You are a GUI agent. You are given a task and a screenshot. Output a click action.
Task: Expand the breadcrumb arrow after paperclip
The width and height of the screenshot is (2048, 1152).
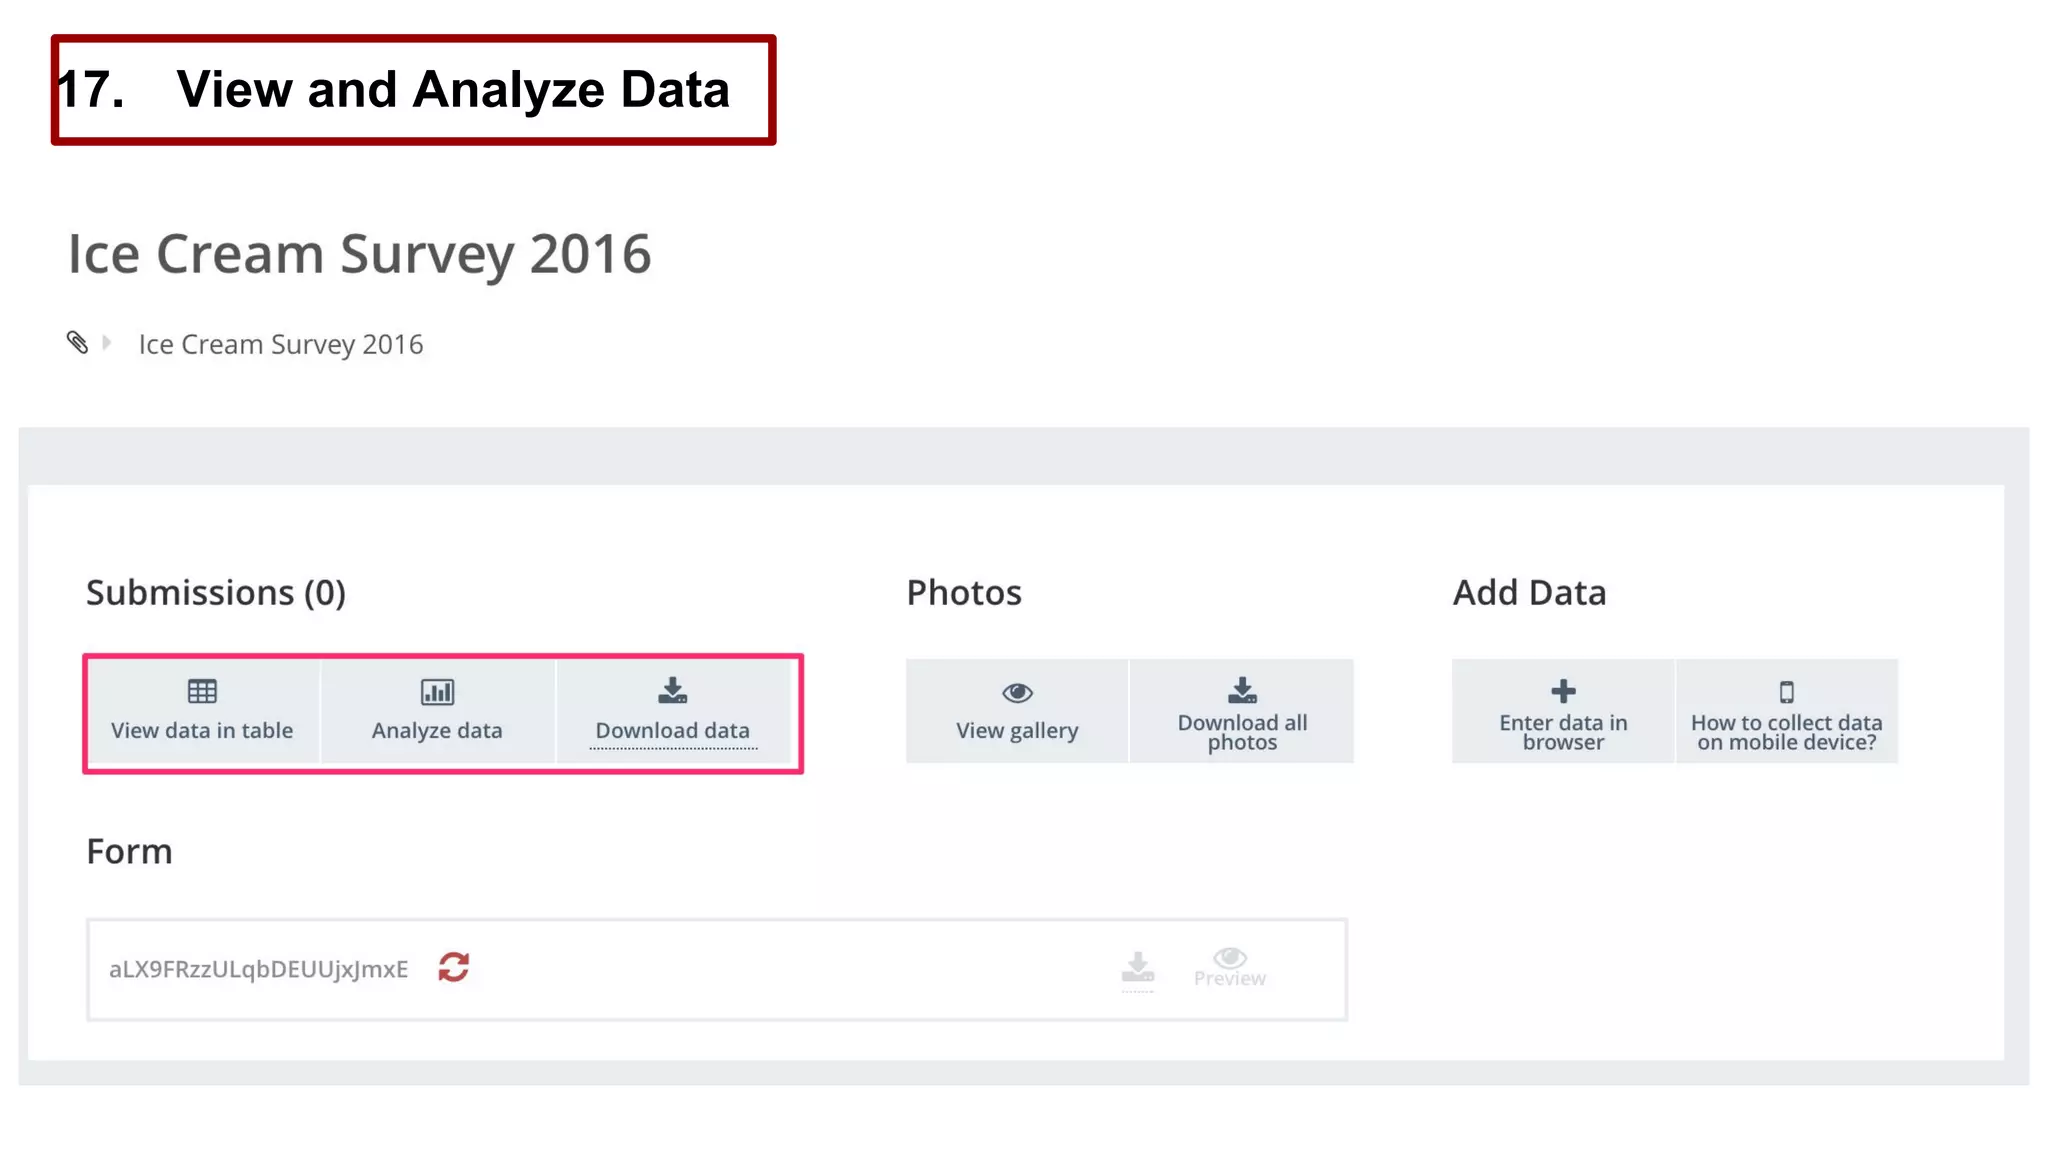click(106, 343)
